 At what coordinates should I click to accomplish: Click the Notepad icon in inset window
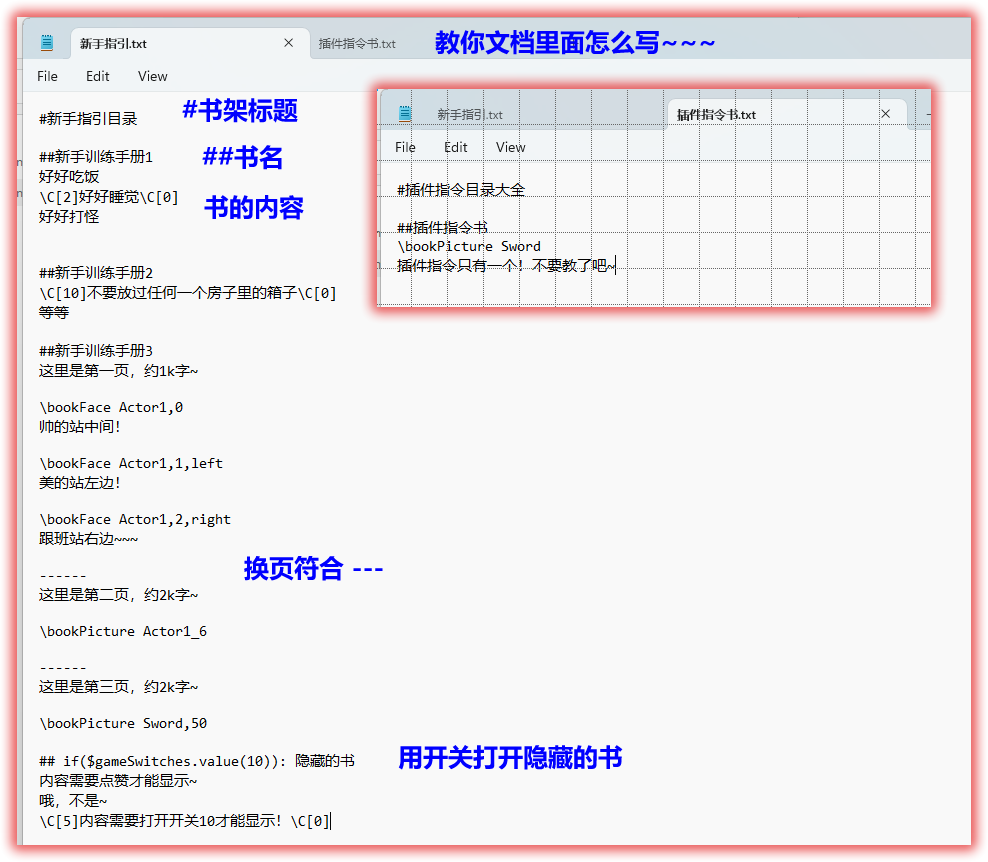pyautogui.click(x=405, y=114)
